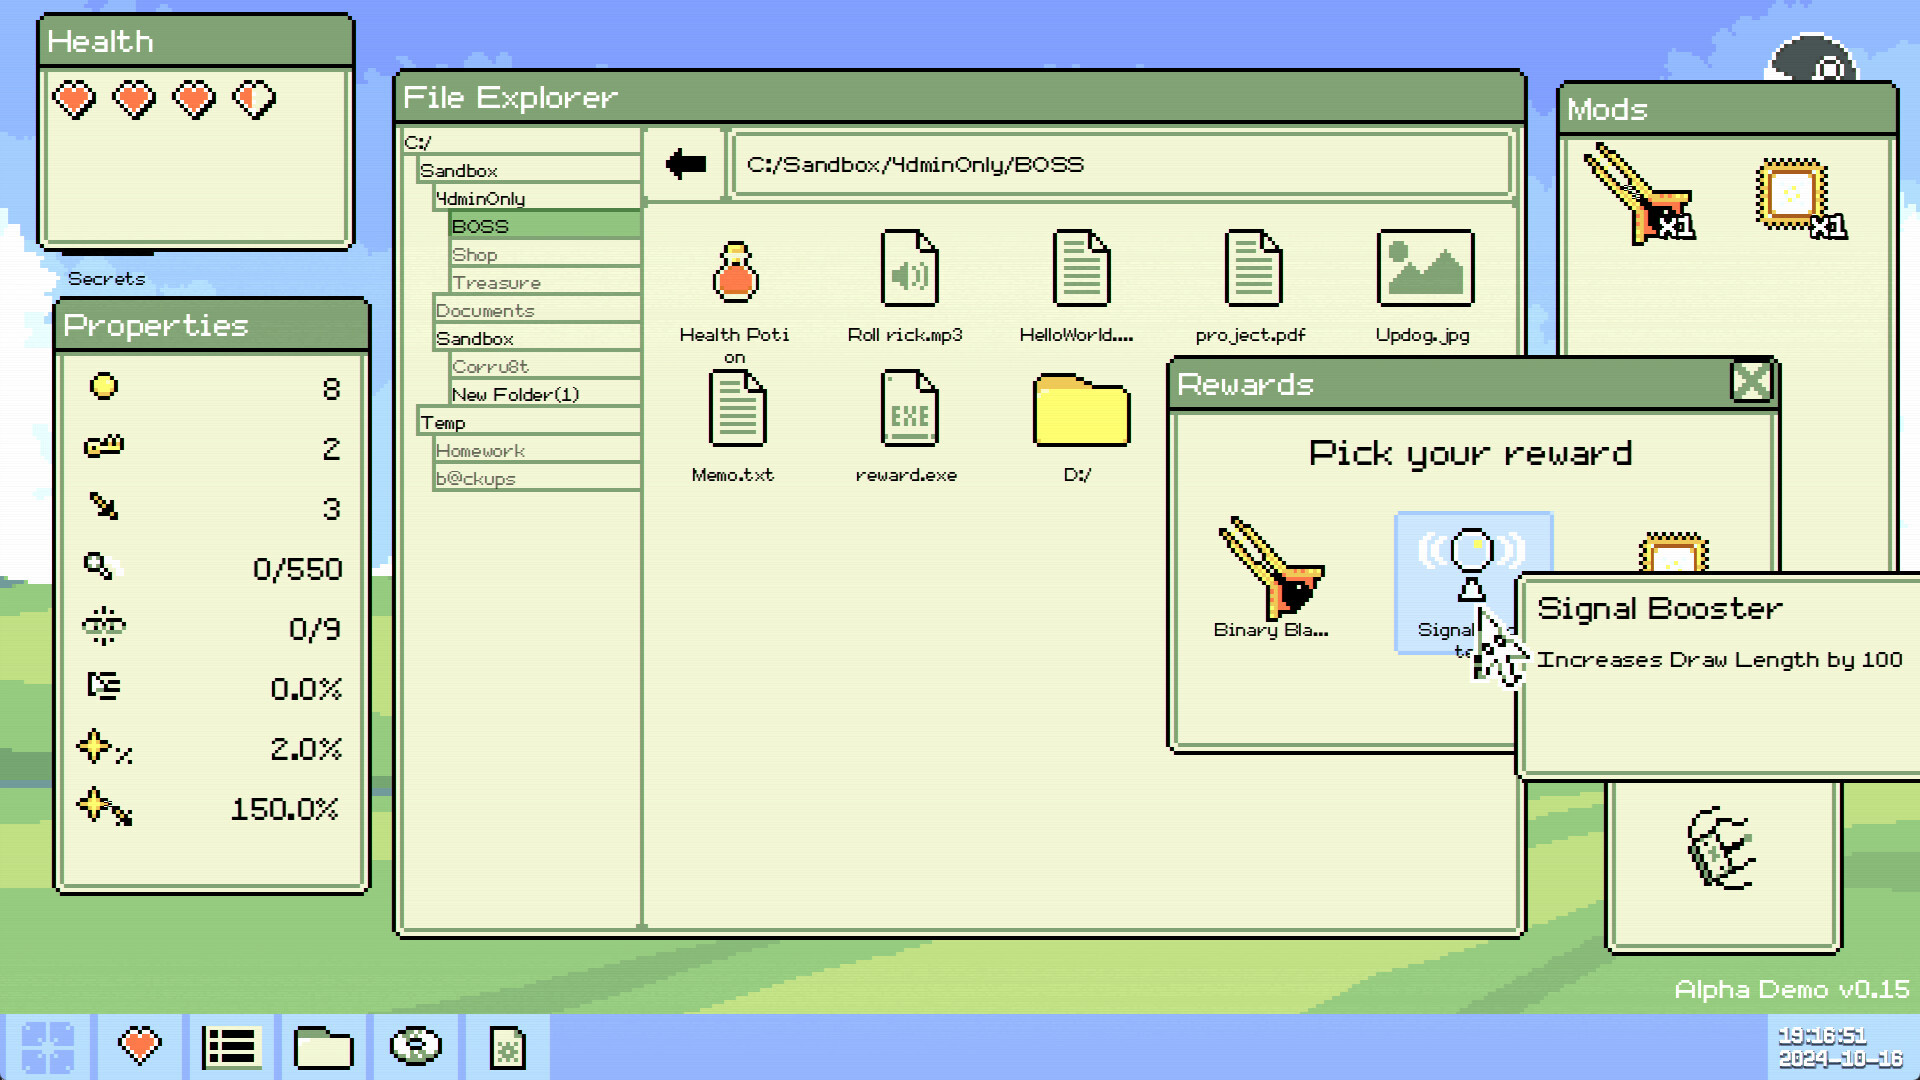This screenshot has width=1920, height=1080.
Task: Select the Binary Blade reward
Action: pyautogui.click(x=1272, y=575)
